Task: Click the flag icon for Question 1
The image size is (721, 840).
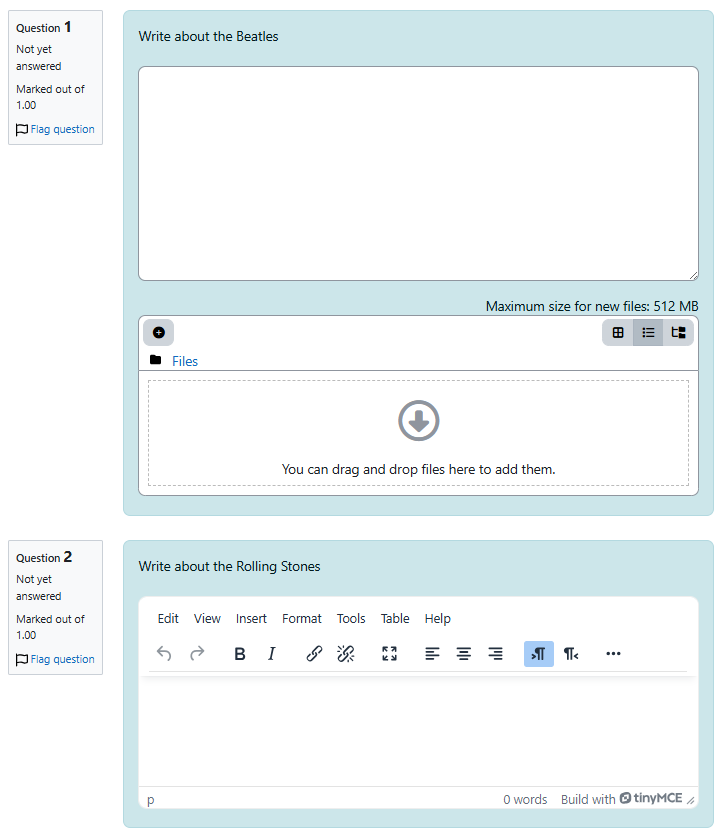Action: click(22, 130)
